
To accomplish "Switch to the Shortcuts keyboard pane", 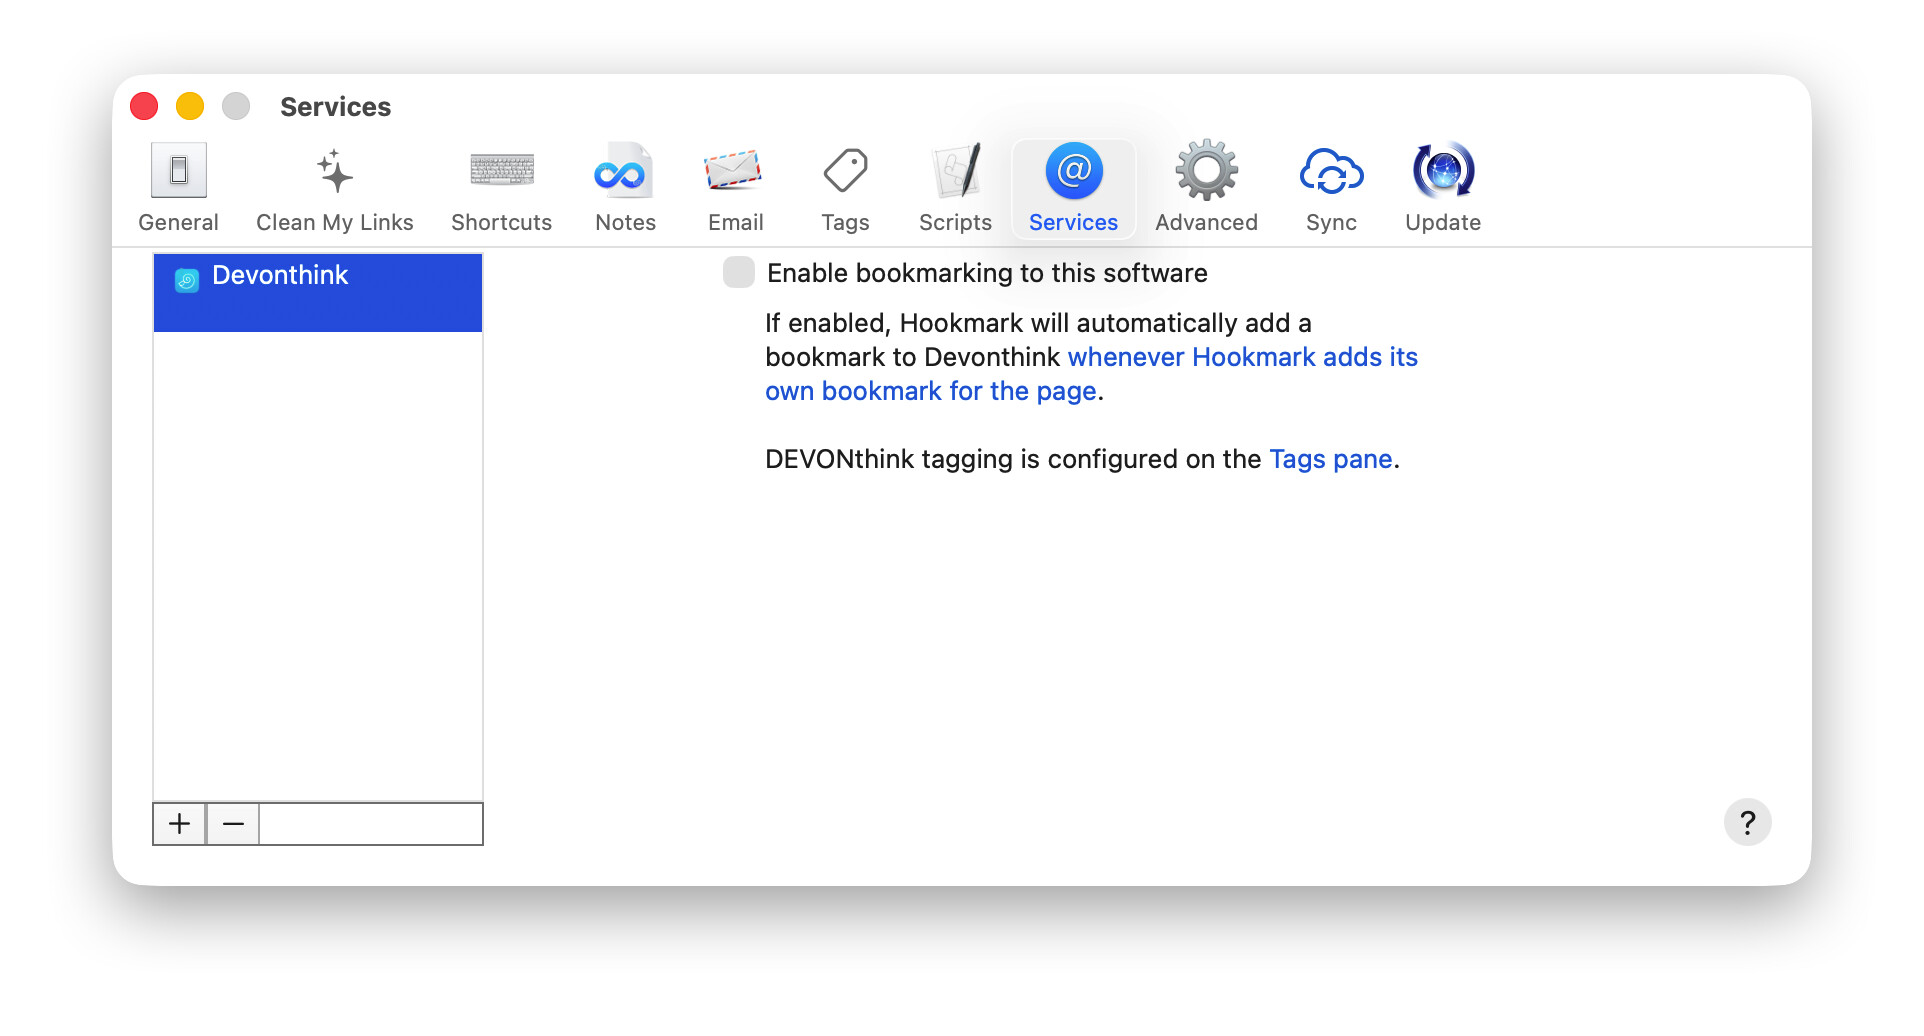I will click(501, 188).
